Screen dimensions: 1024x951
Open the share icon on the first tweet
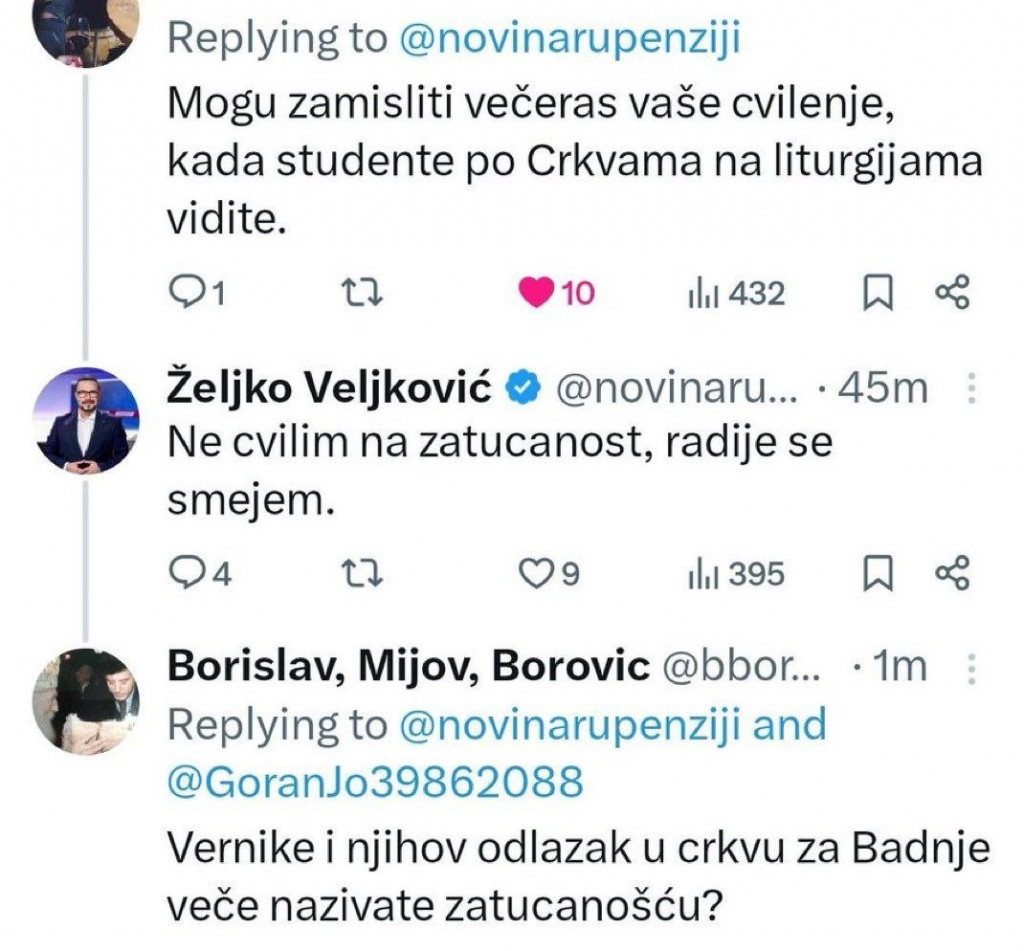[950, 293]
